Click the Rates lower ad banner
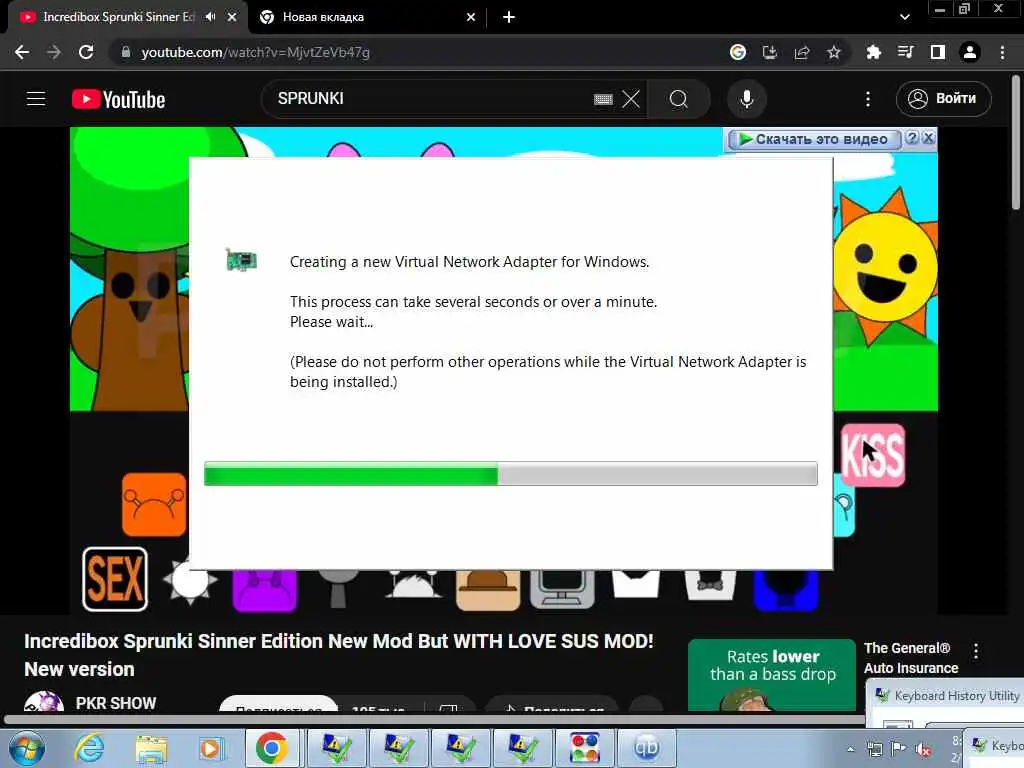 point(772,675)
